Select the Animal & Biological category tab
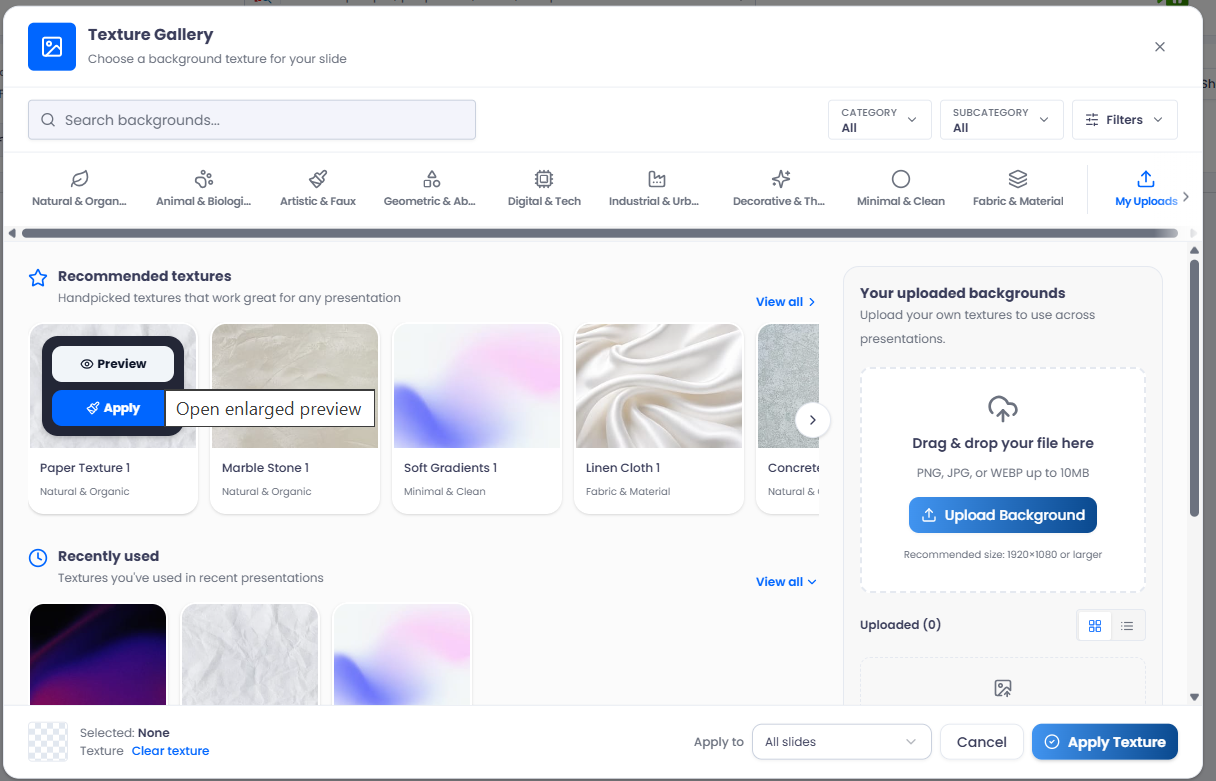 coord(204,188)
